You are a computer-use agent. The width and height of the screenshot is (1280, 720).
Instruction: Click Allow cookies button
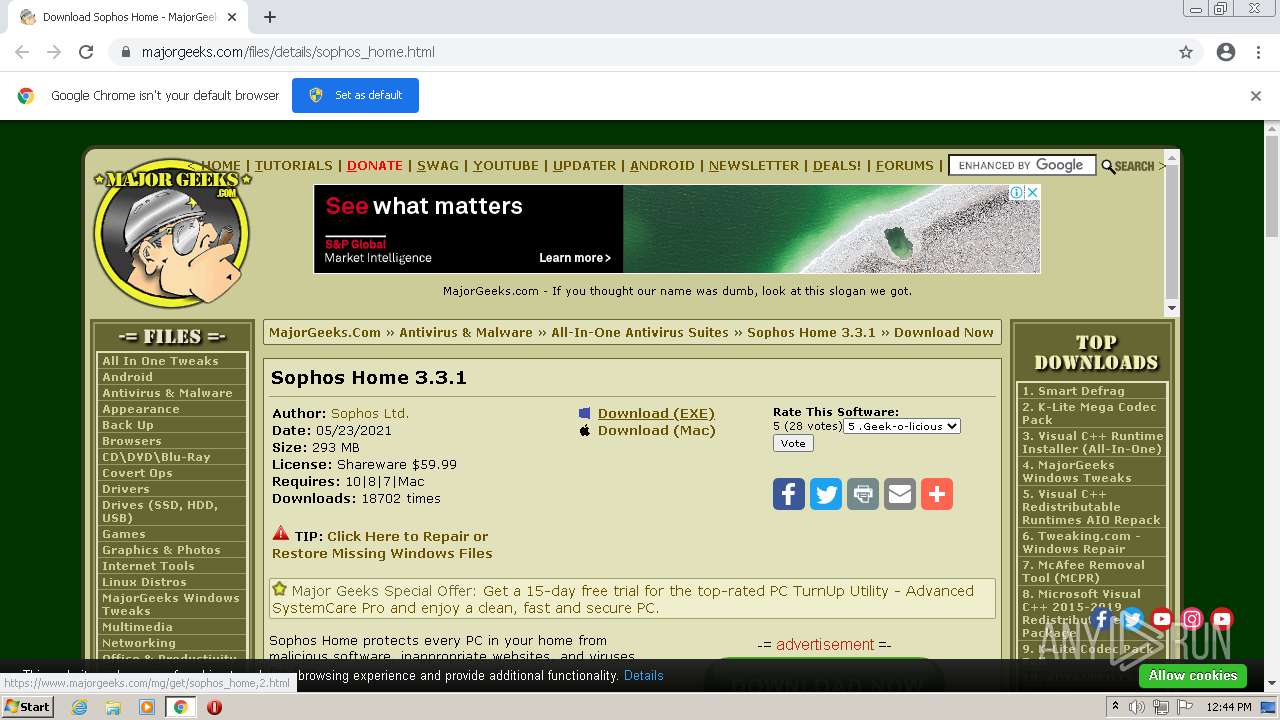1193,675
